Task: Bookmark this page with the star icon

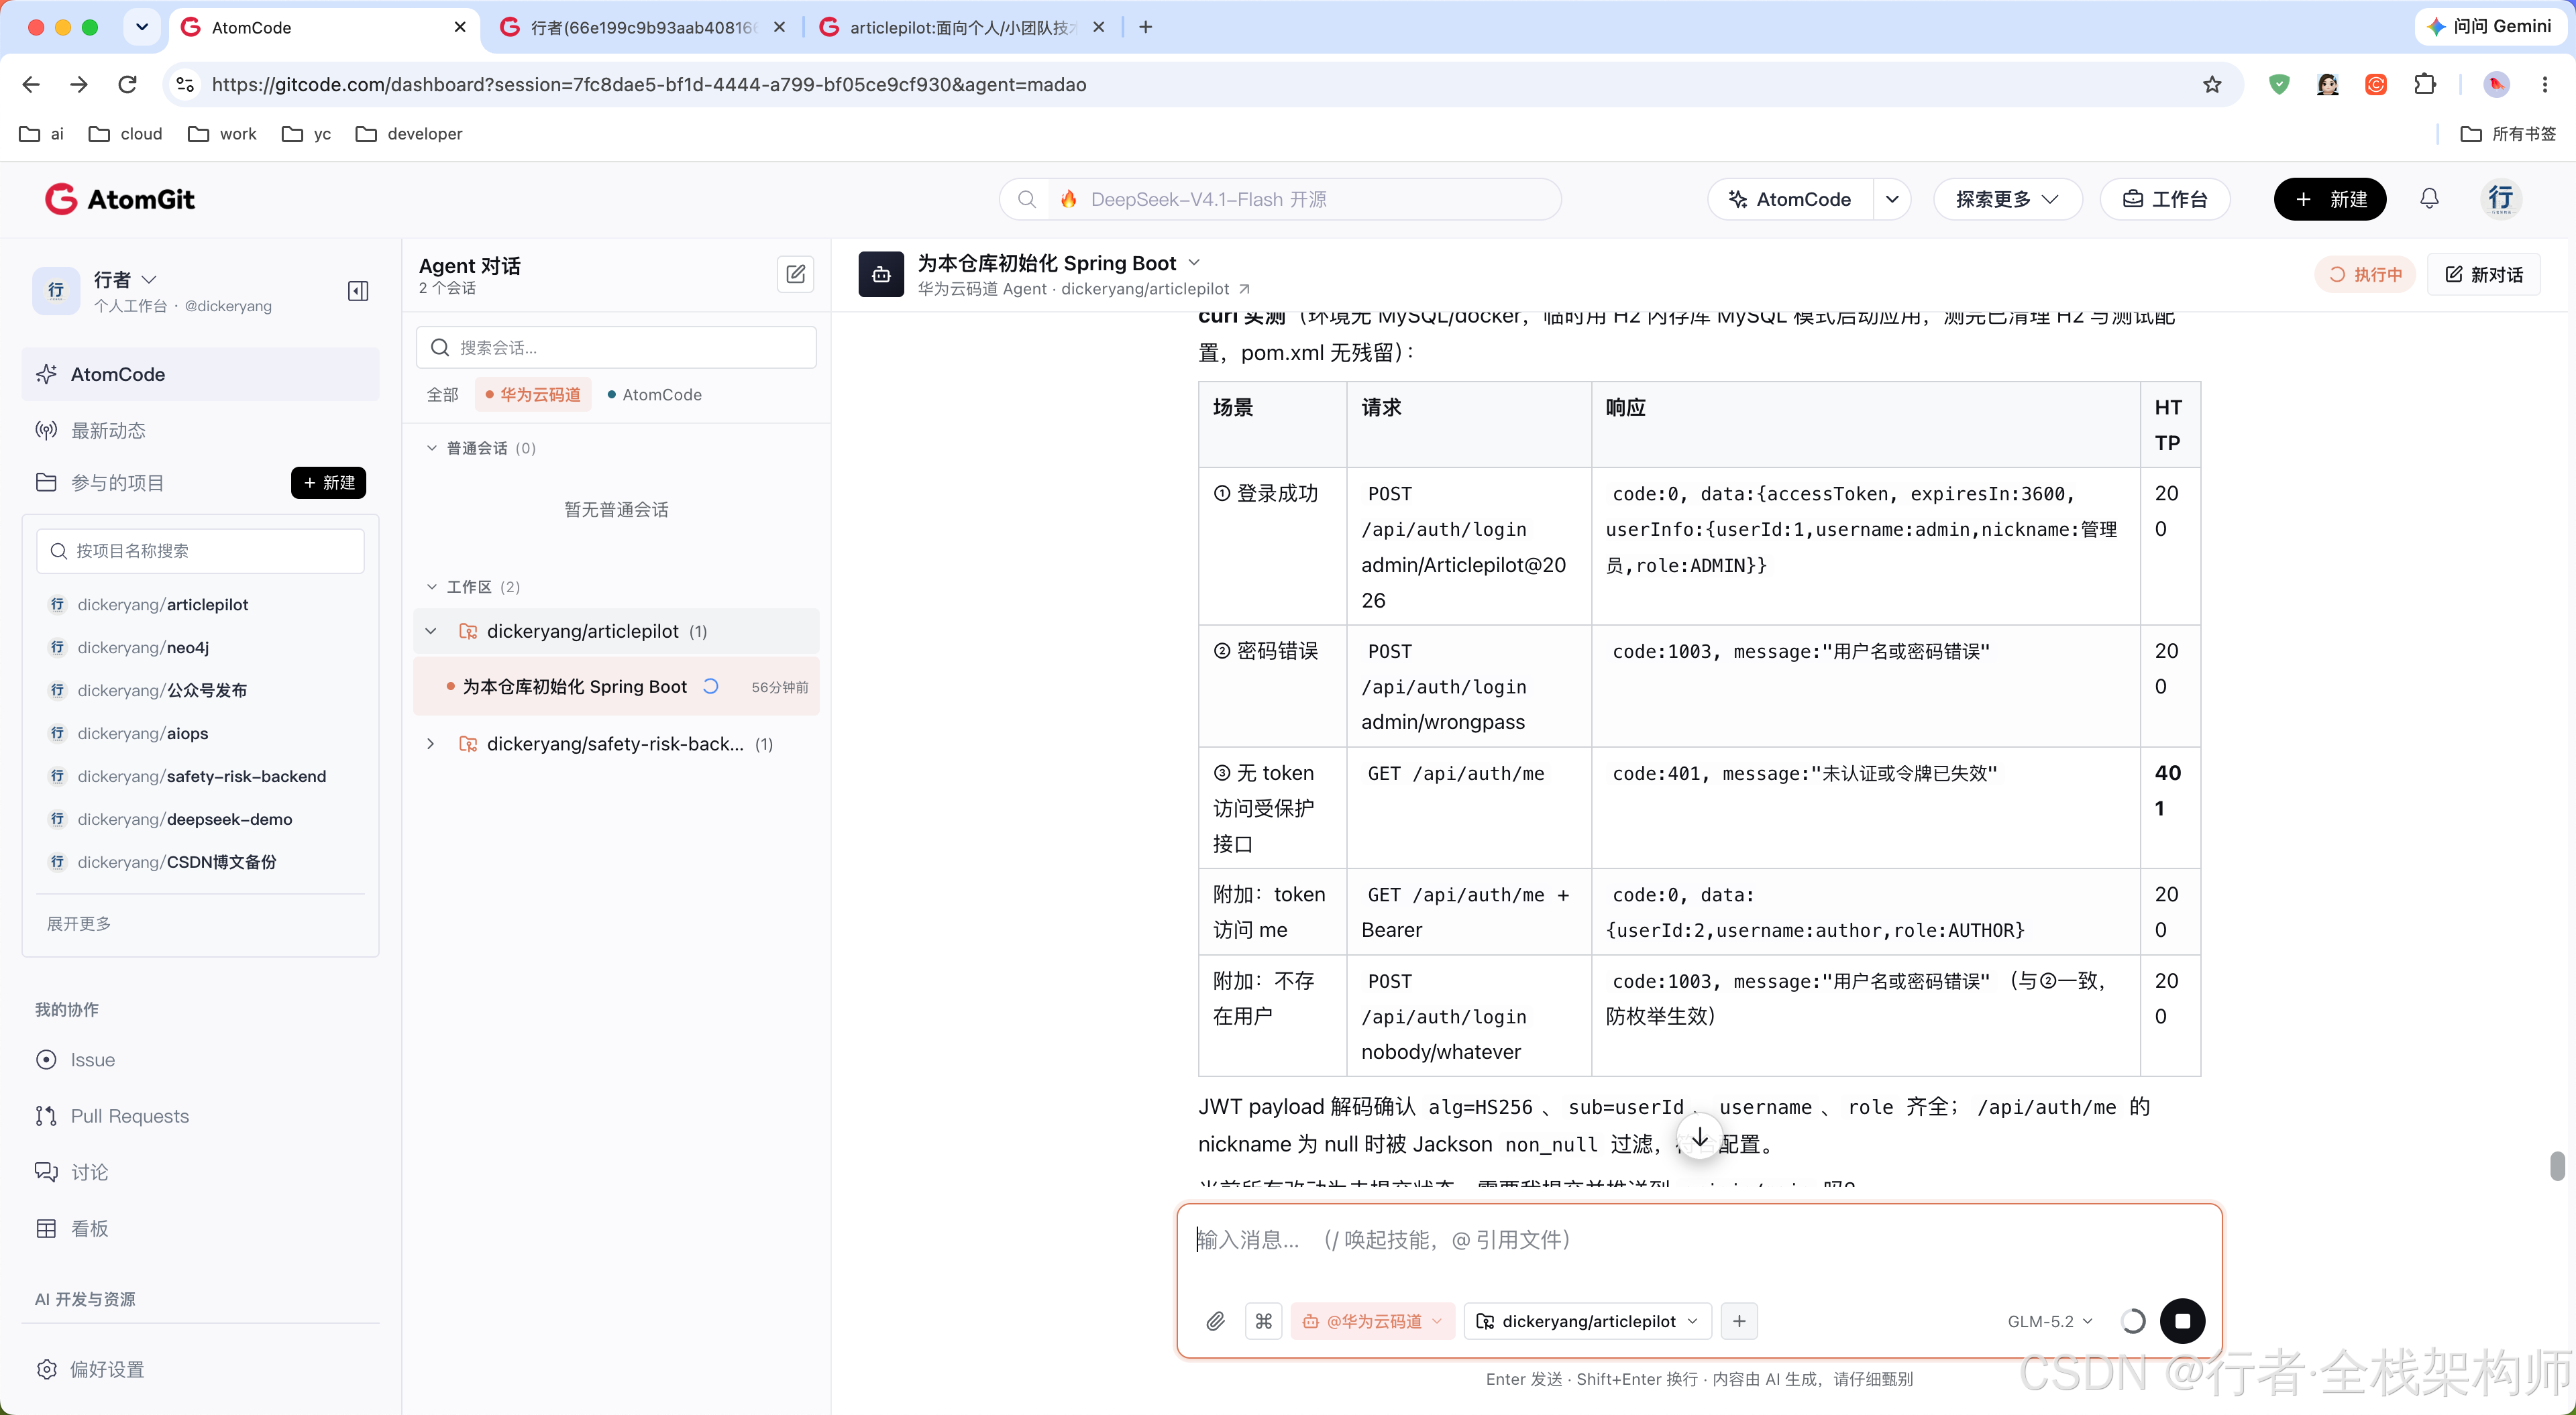Action: point(2211,84)
